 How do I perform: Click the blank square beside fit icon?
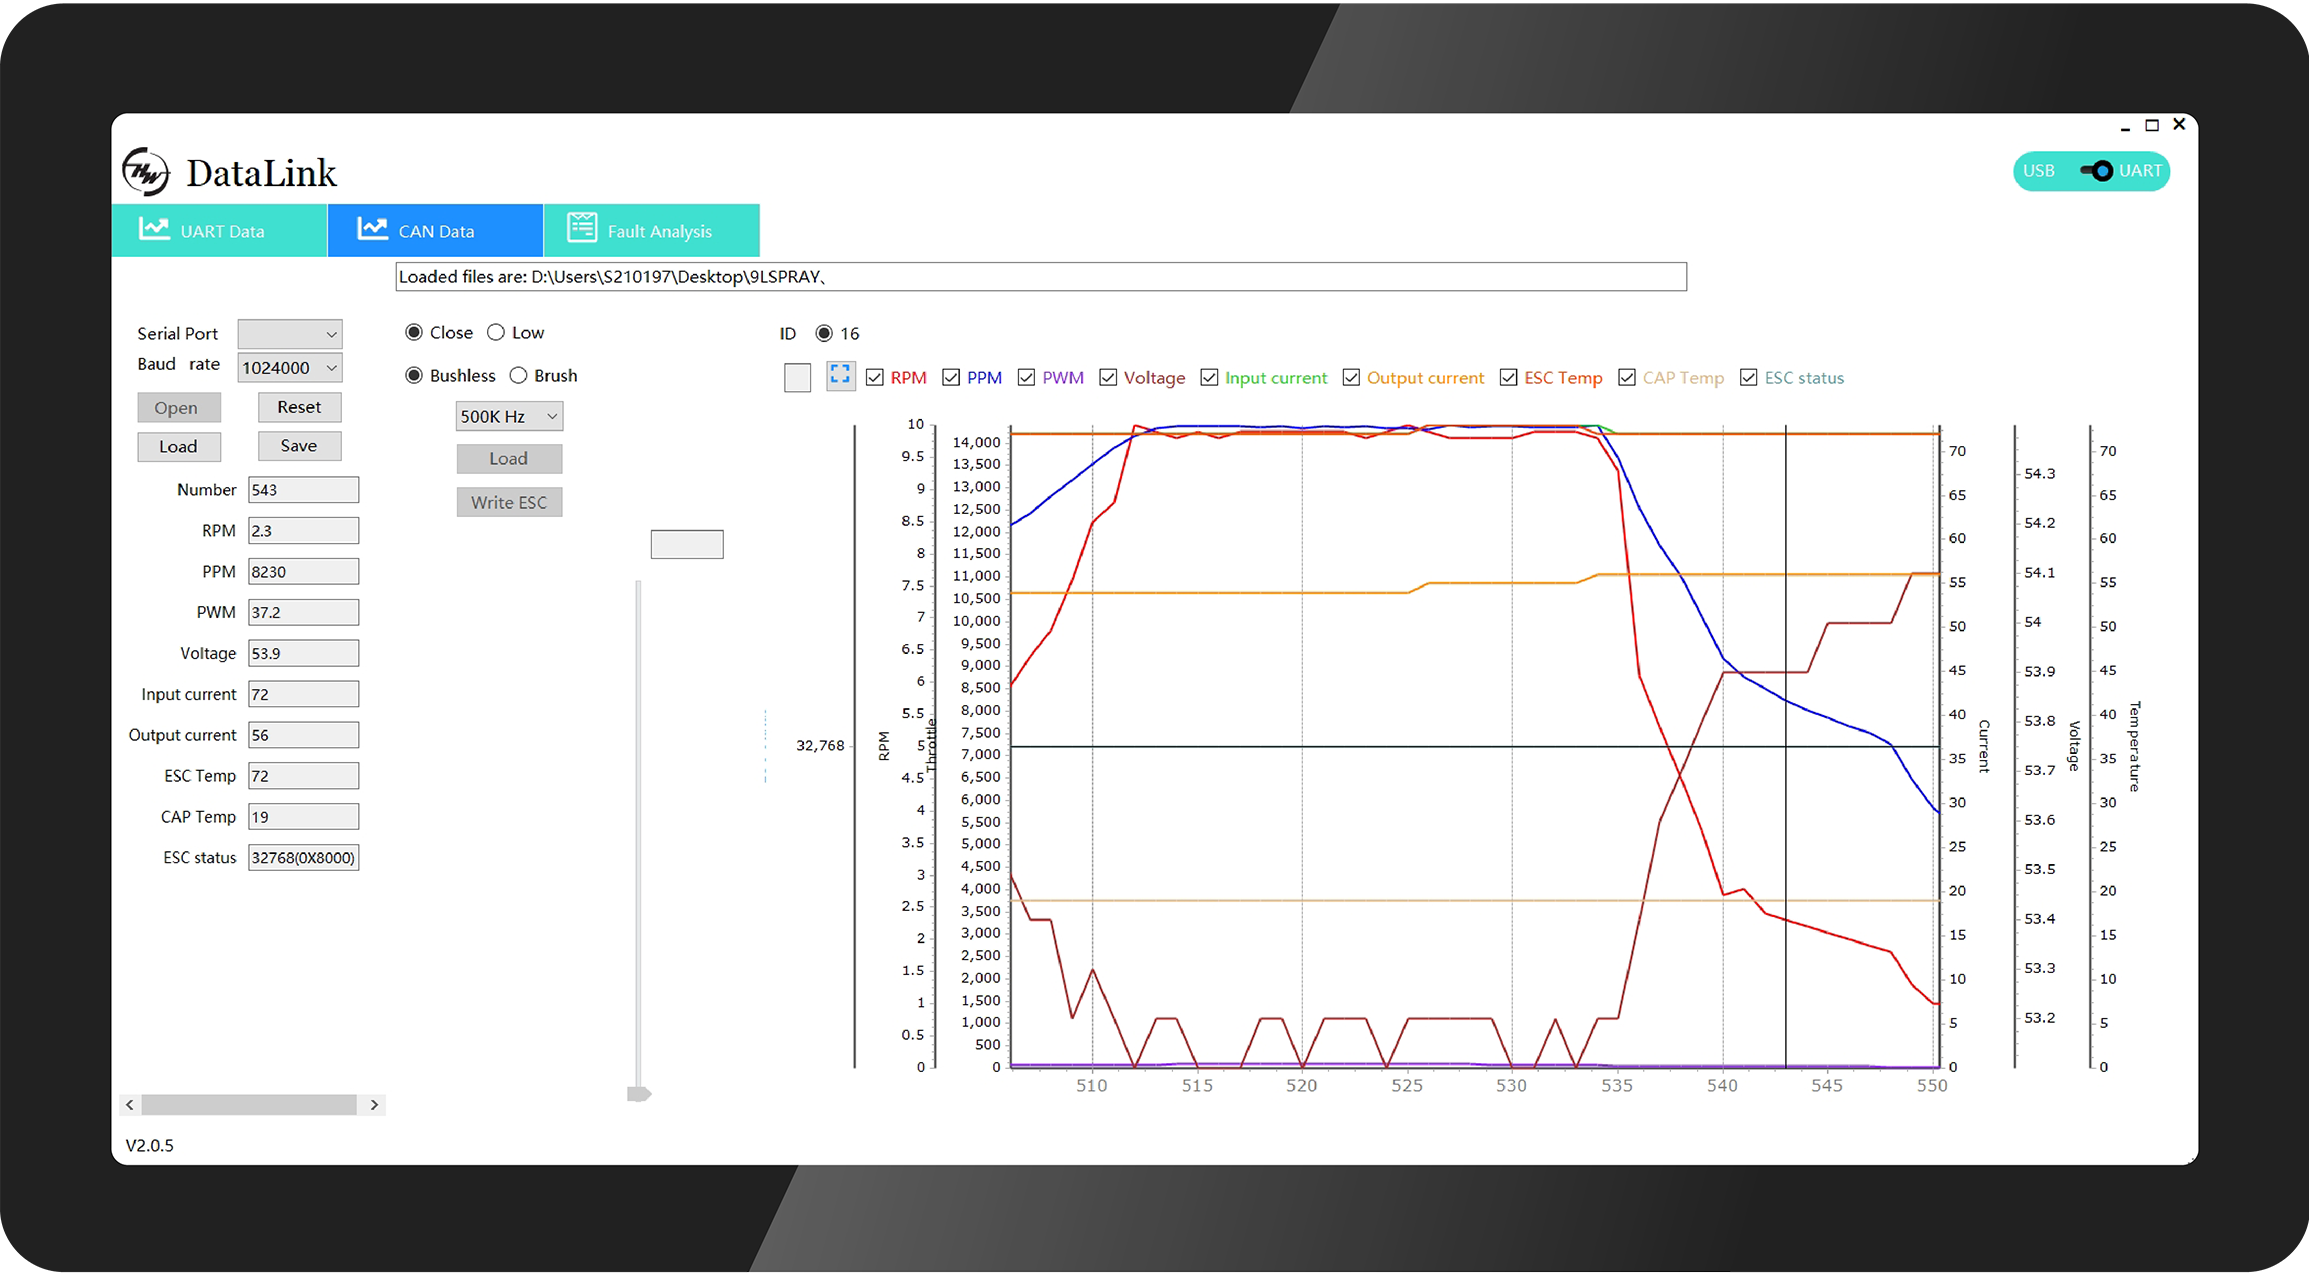[x=797, y=378]
